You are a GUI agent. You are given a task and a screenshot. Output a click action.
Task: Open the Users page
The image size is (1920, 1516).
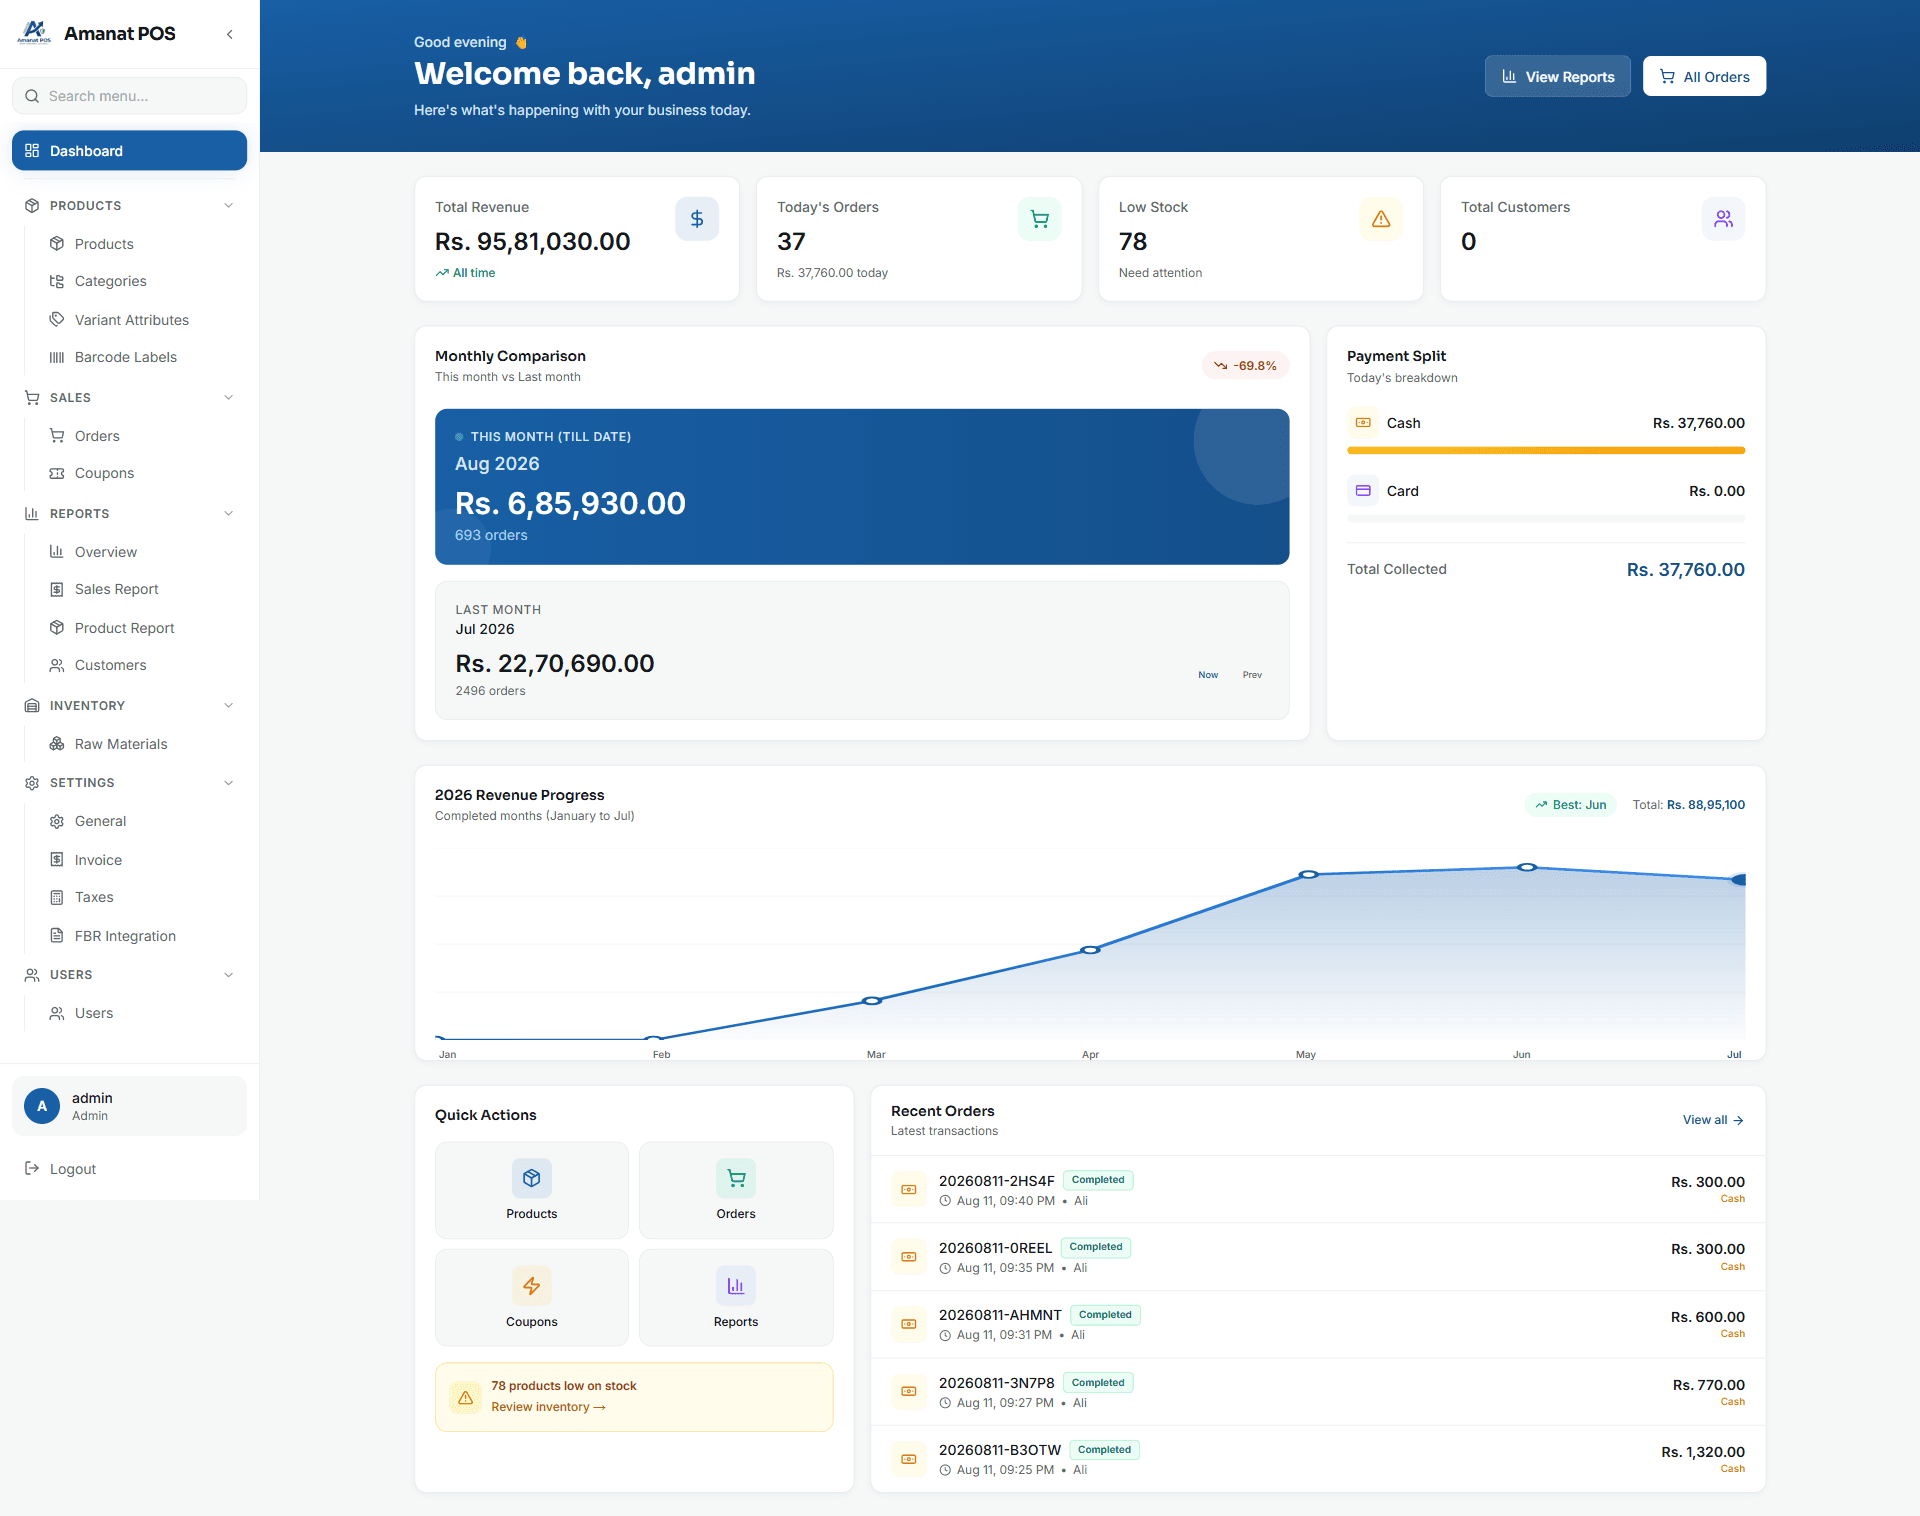pos(142,1013)
